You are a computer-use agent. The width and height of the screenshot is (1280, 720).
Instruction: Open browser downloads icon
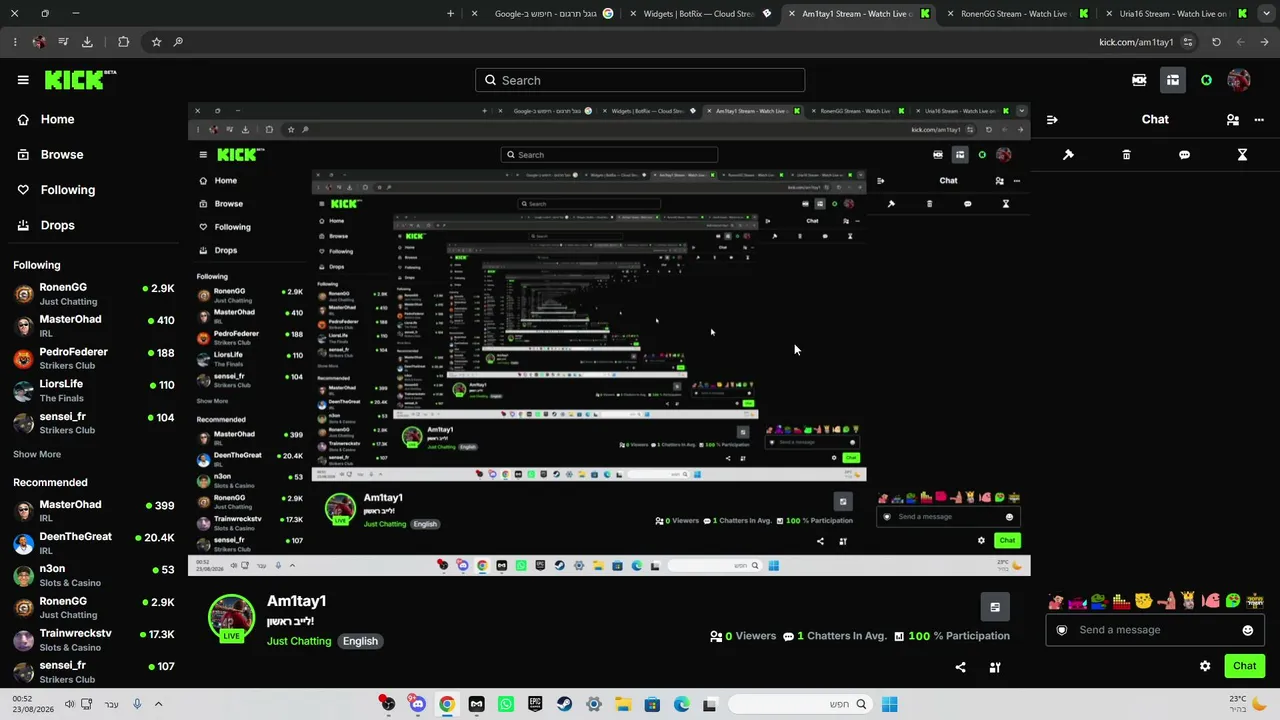click(87, 42)
